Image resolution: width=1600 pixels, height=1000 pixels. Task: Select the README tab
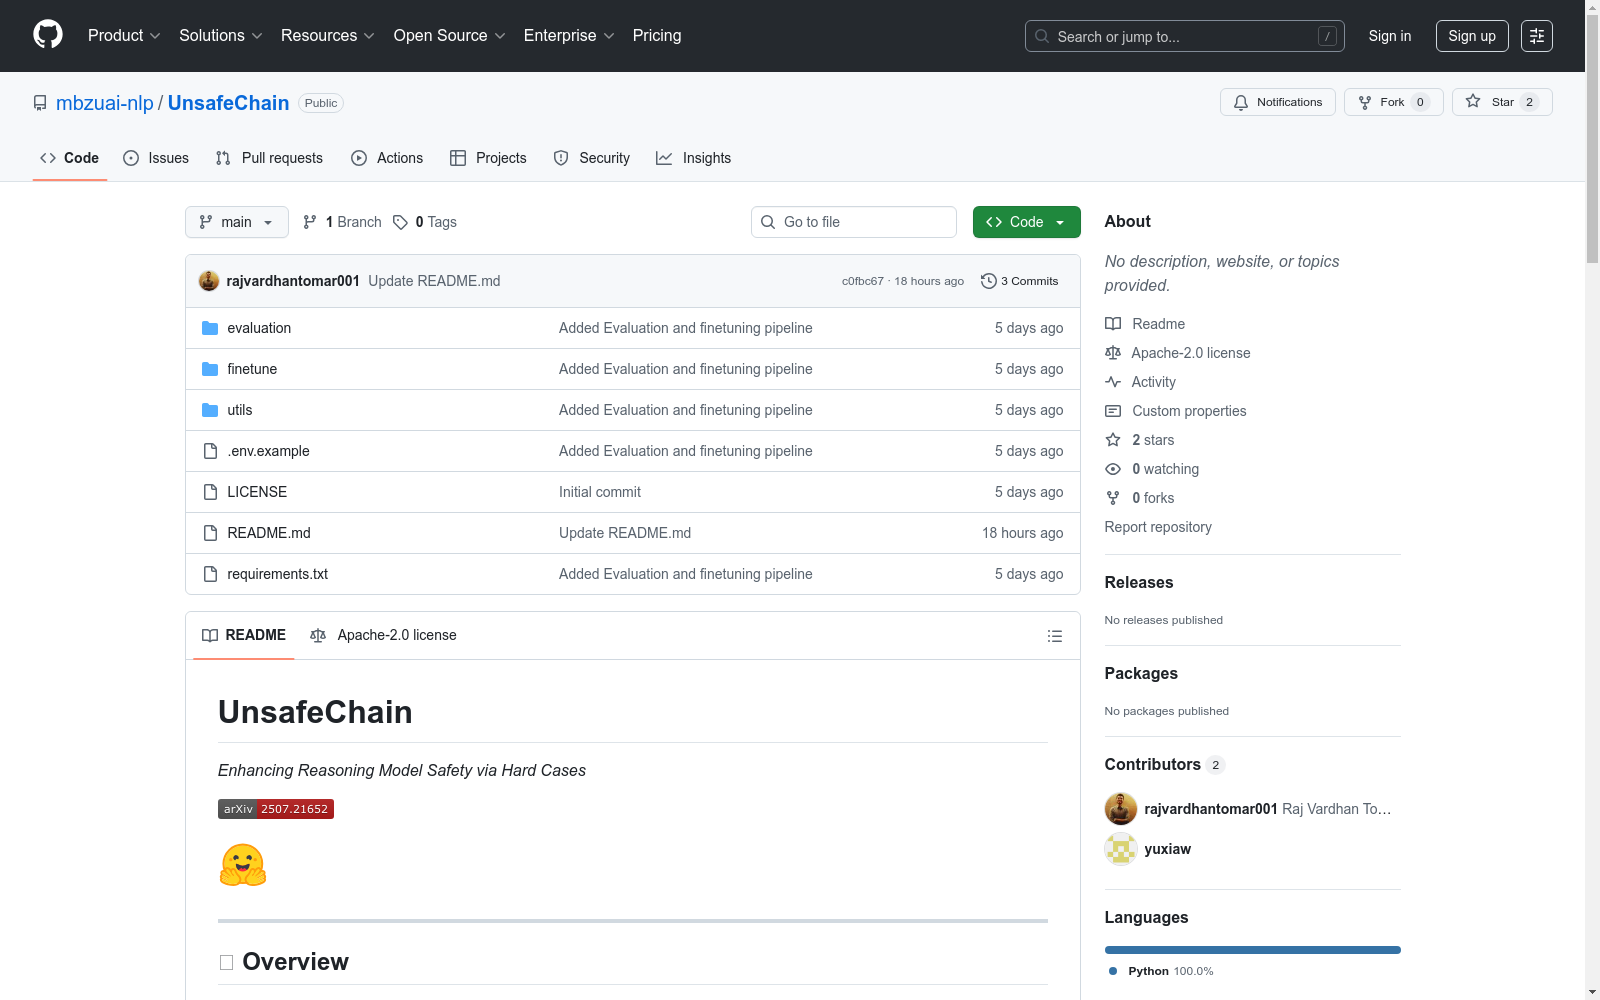[244, 635]
